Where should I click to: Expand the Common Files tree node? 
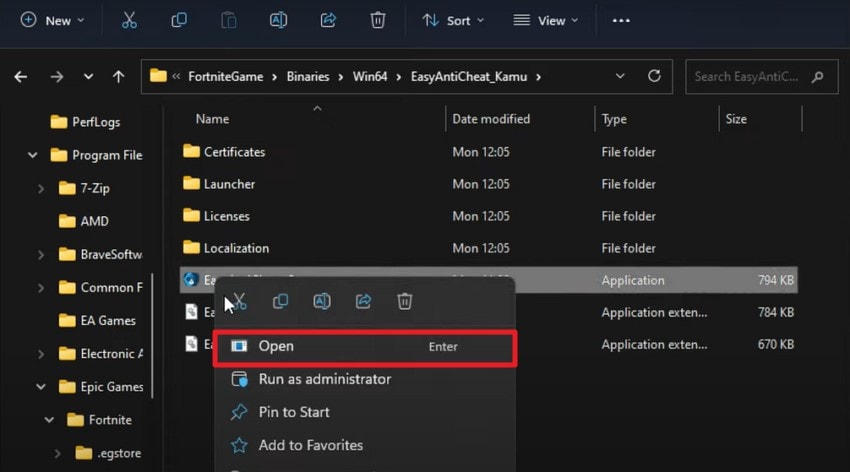(41, 288)
